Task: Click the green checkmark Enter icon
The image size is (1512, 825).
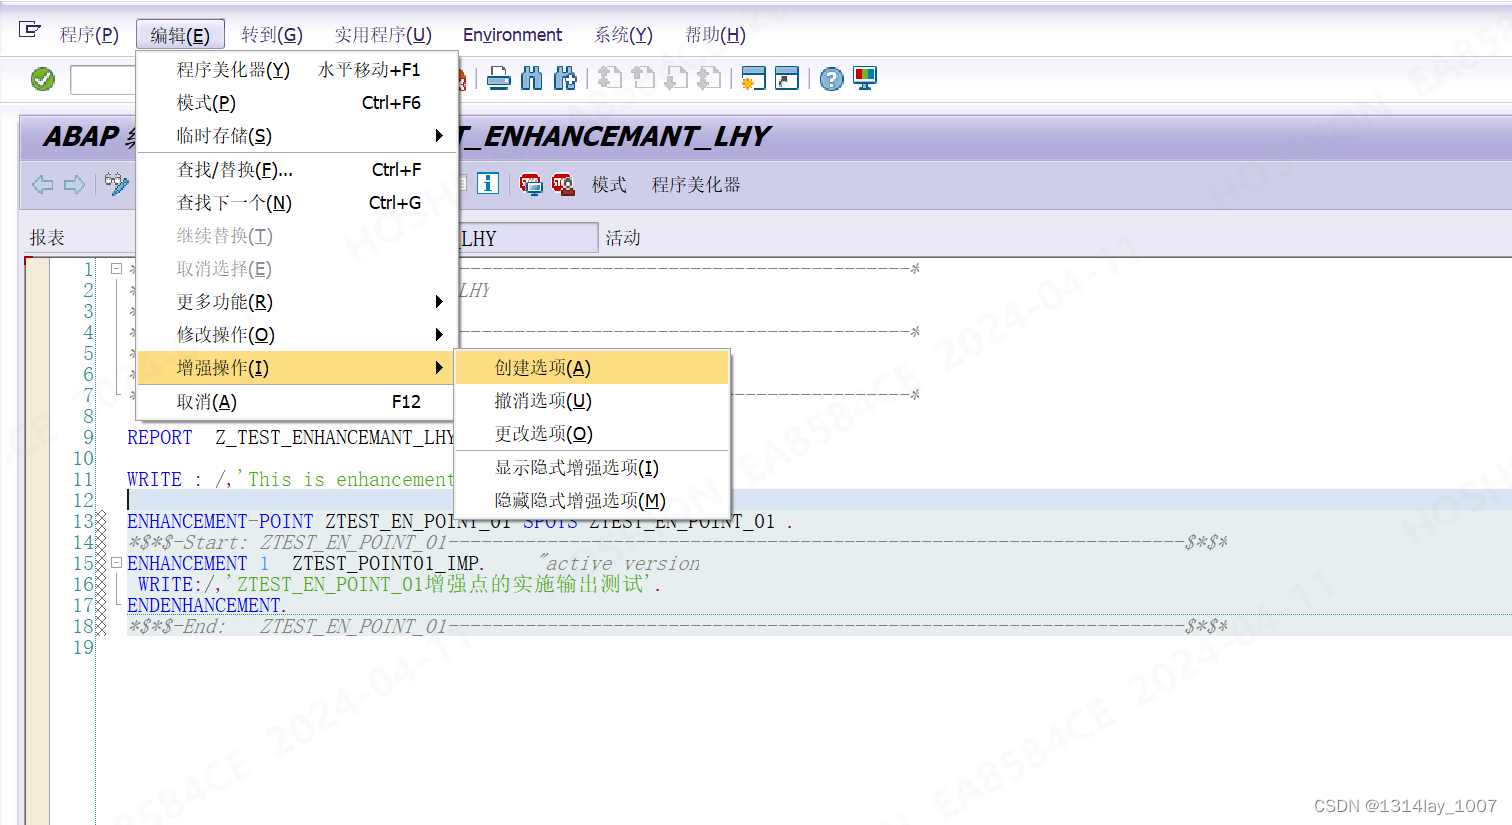Action: tap(43, 79)
